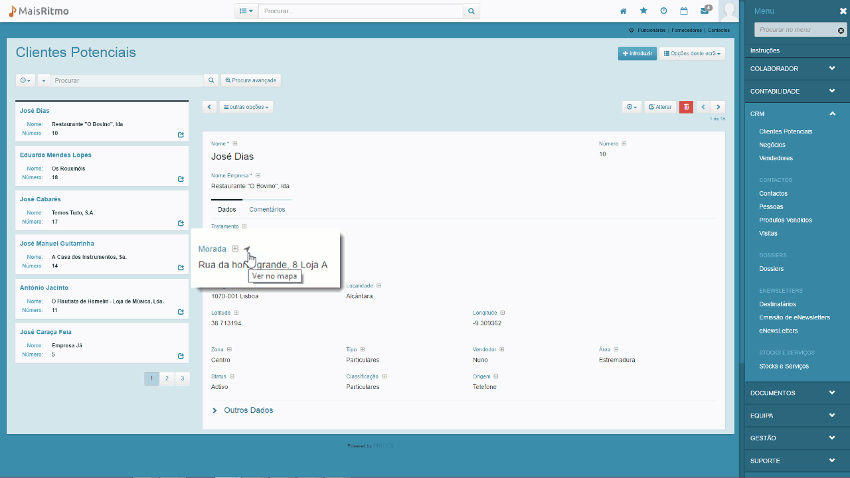Open the record icon for José Cabarés card

(x=181, y=223)
